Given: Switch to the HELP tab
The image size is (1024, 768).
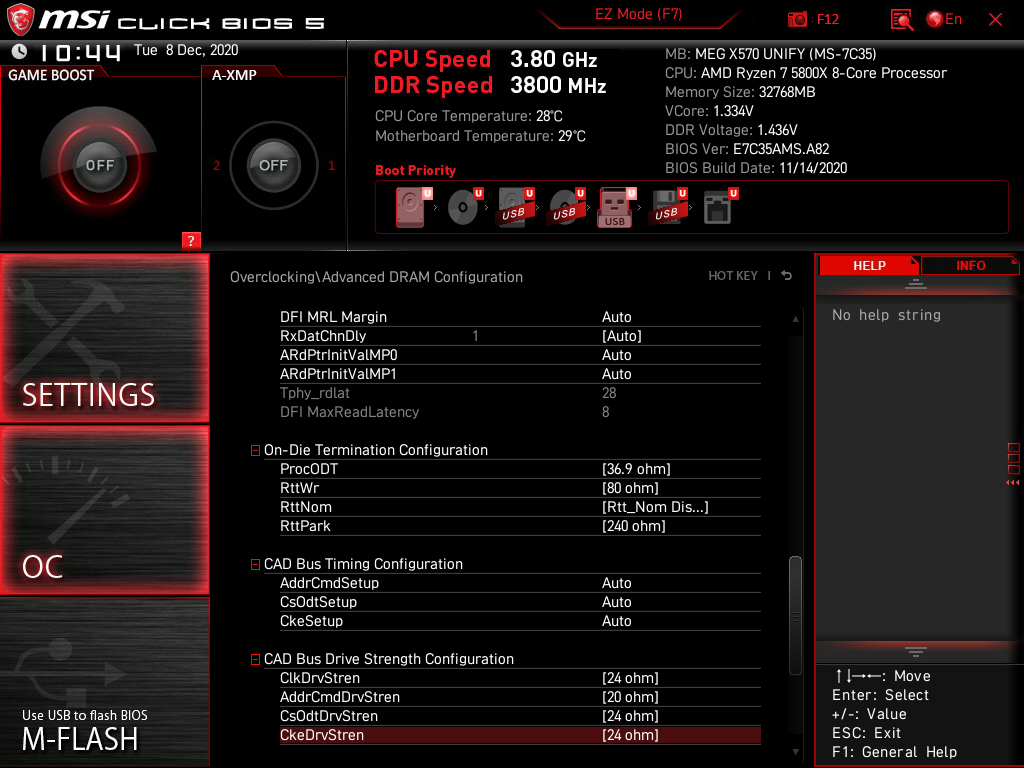Looking at the screenshot, I should point(869,266).
